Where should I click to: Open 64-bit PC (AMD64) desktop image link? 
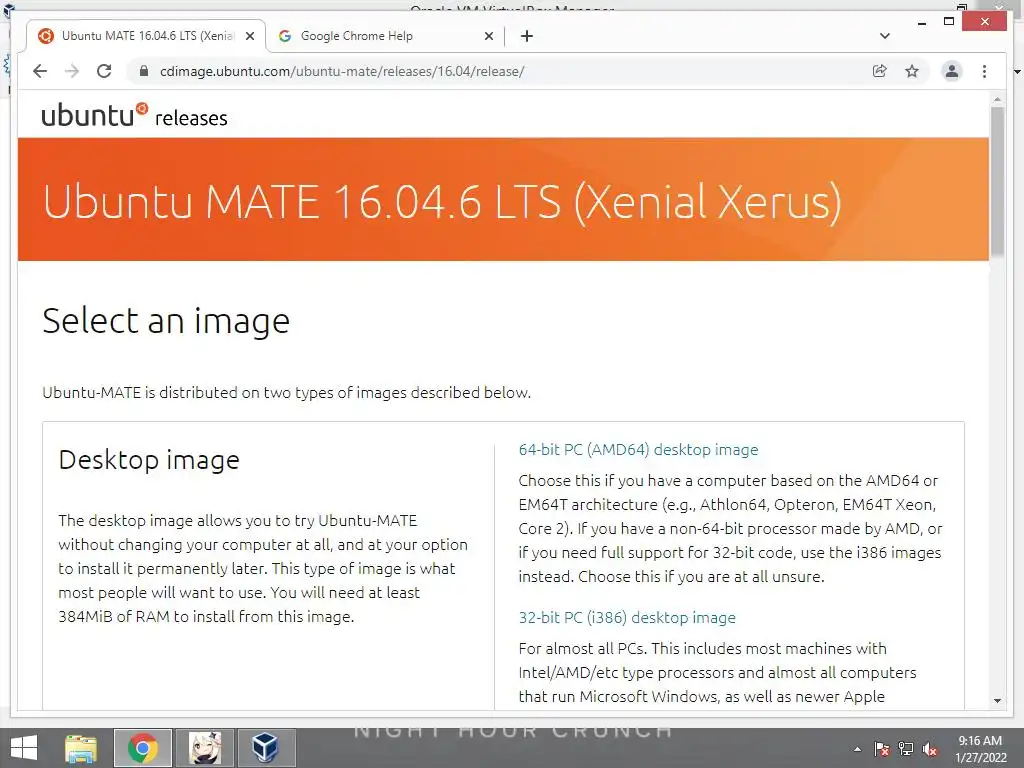(x=638, y=449)
